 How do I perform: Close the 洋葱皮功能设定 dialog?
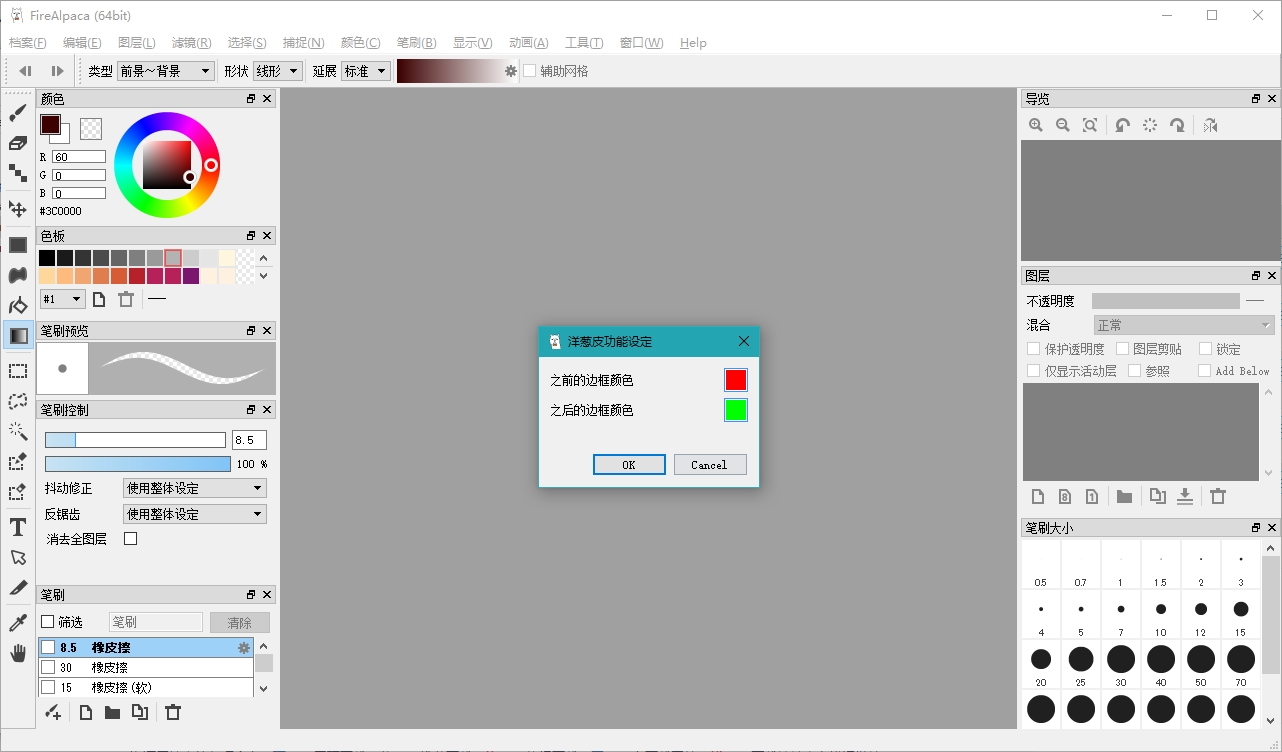[x=744, y=341]
